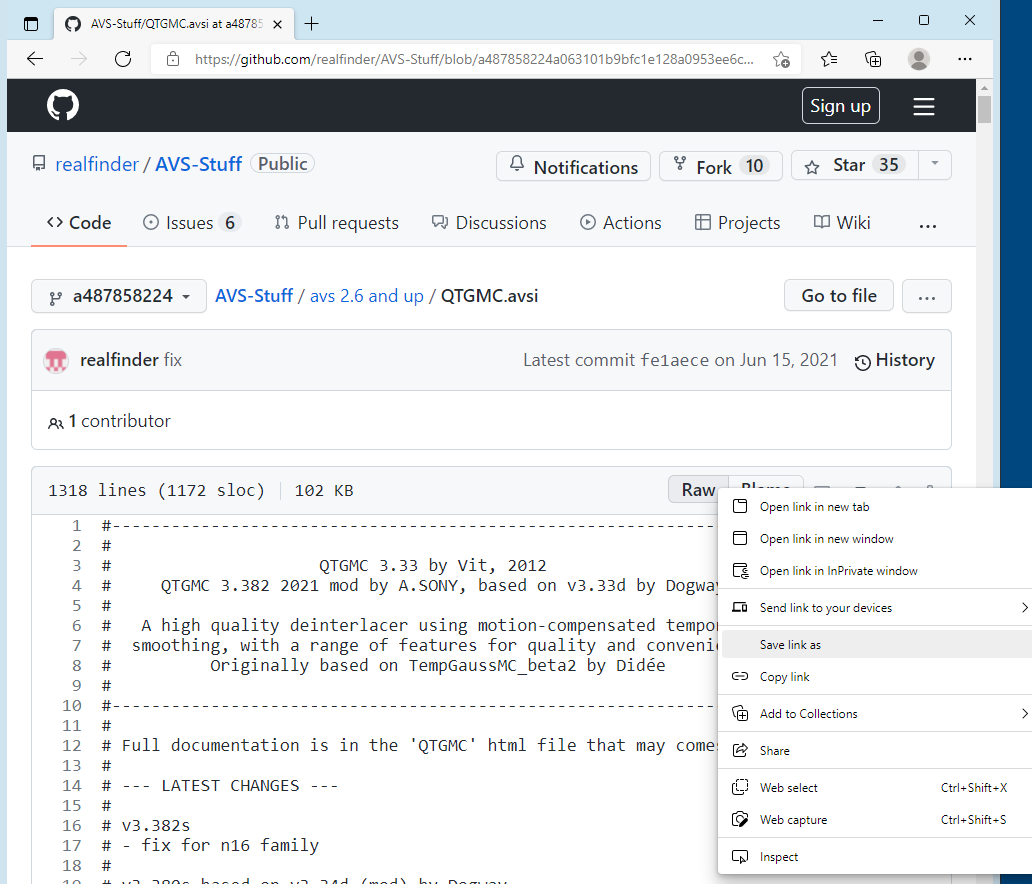
Task: Close the AVS-Stuff/QTGMC.avsi tab
Action: click(278, 24)
